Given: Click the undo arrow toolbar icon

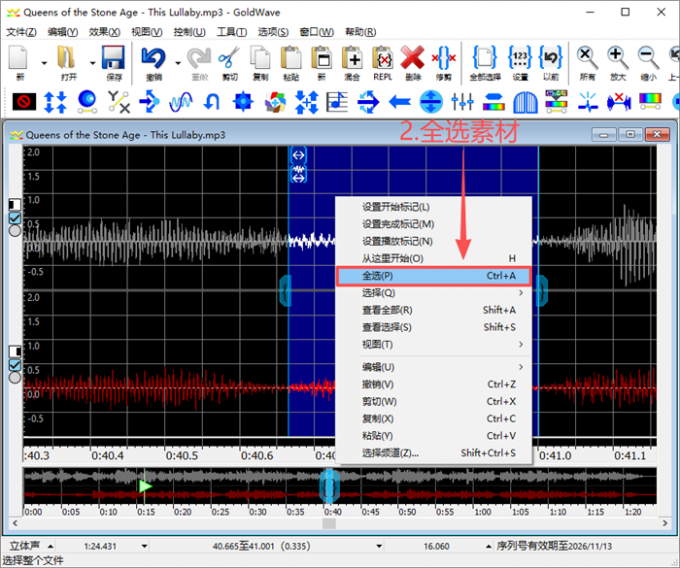Looking at the screenshot, I should point(154,58).
